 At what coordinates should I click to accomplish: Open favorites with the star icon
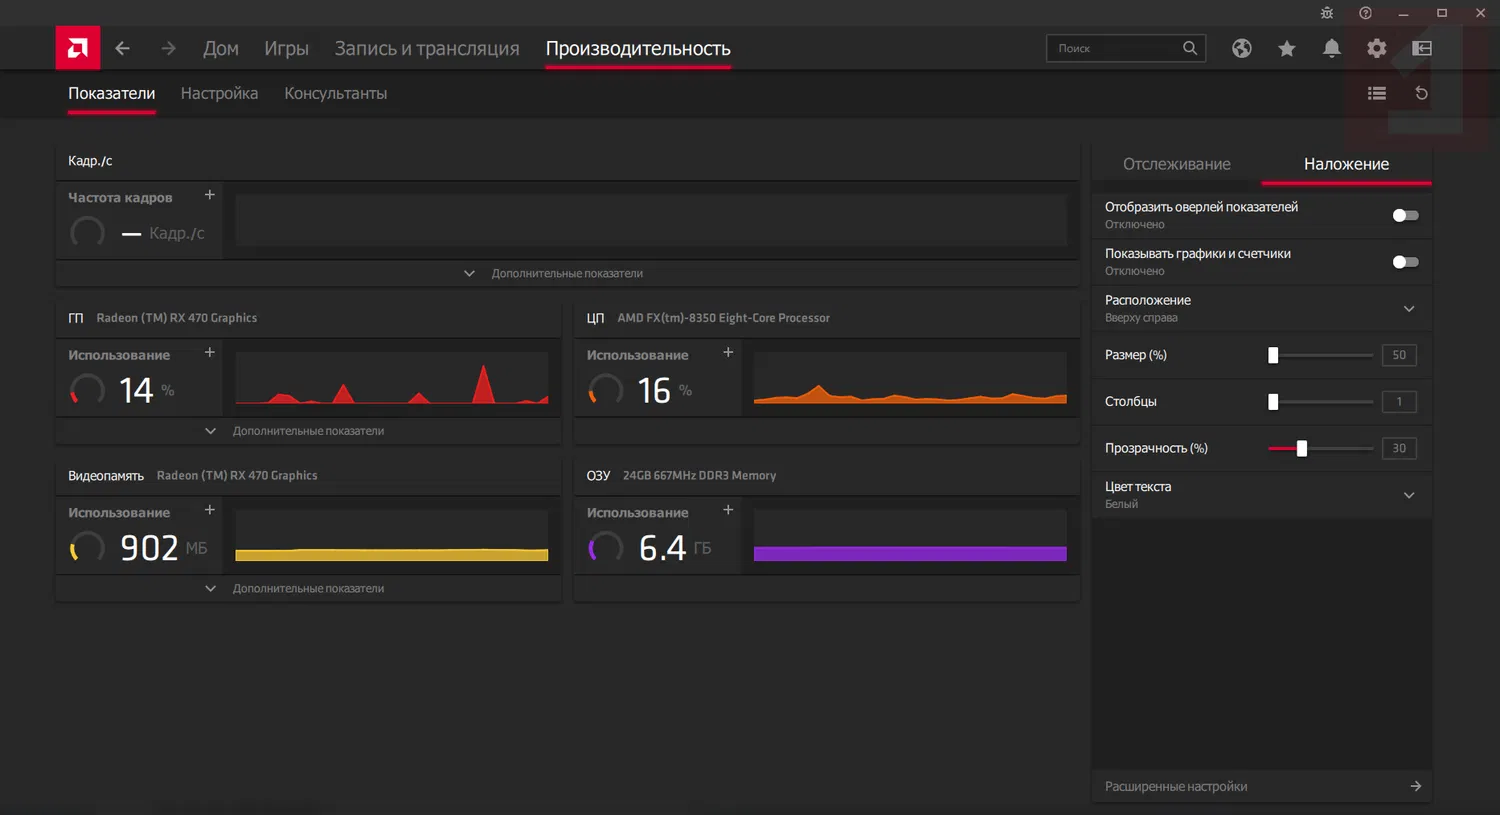(x=1286, y=48)
